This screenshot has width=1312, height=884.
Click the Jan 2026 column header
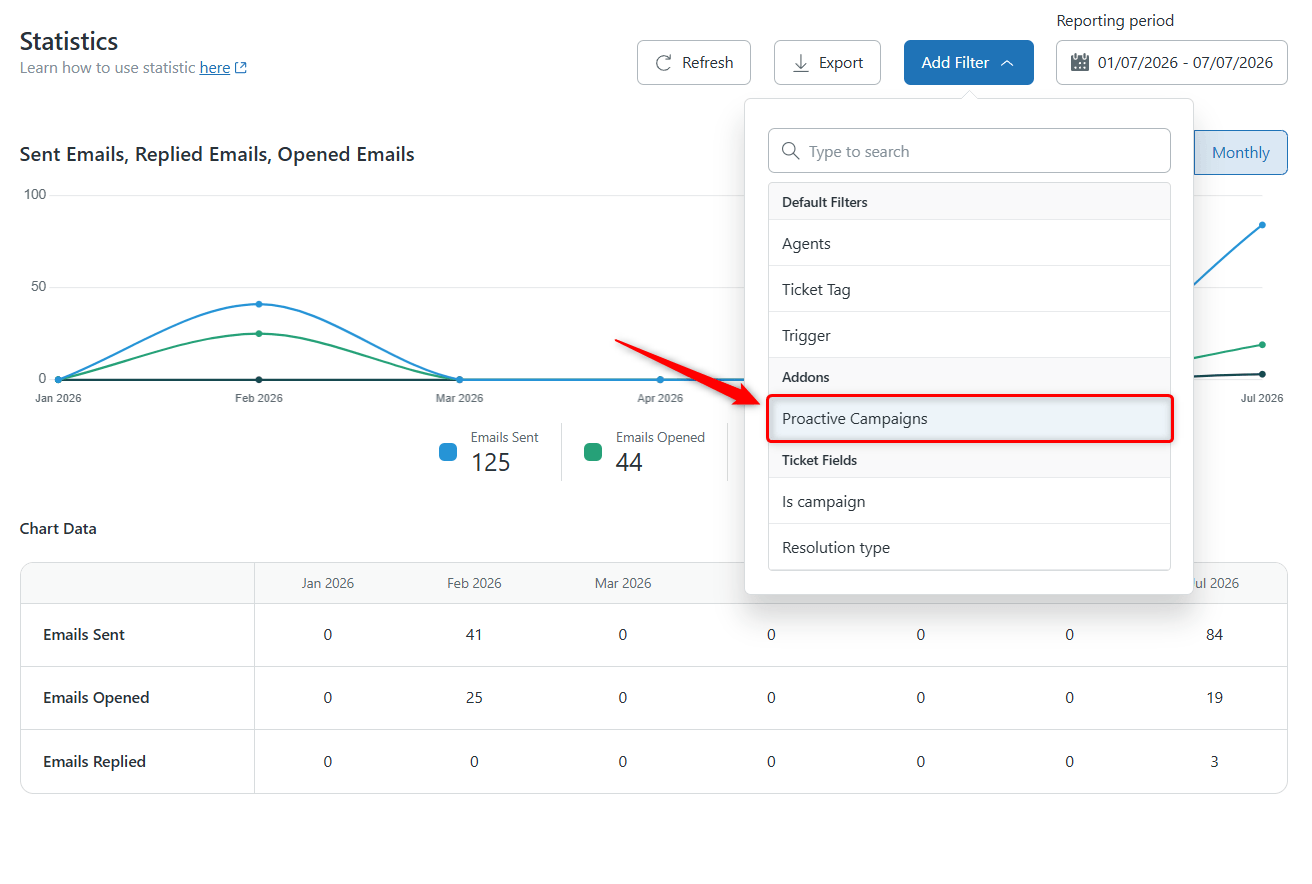click(328, 583)
